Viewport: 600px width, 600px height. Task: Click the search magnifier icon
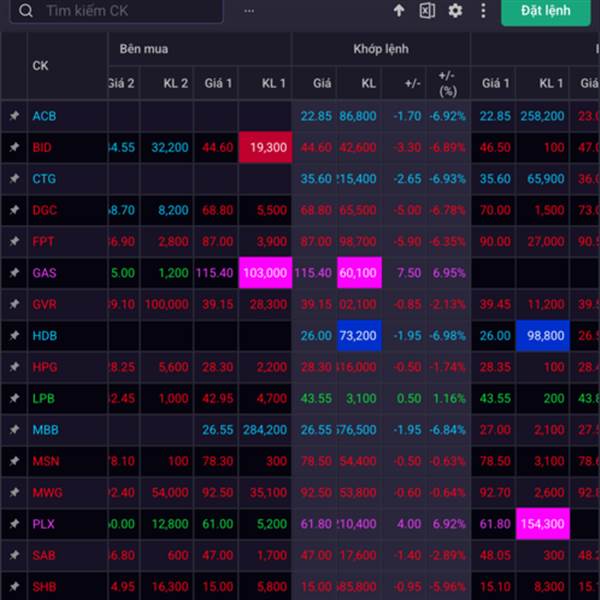coord(26,11)
